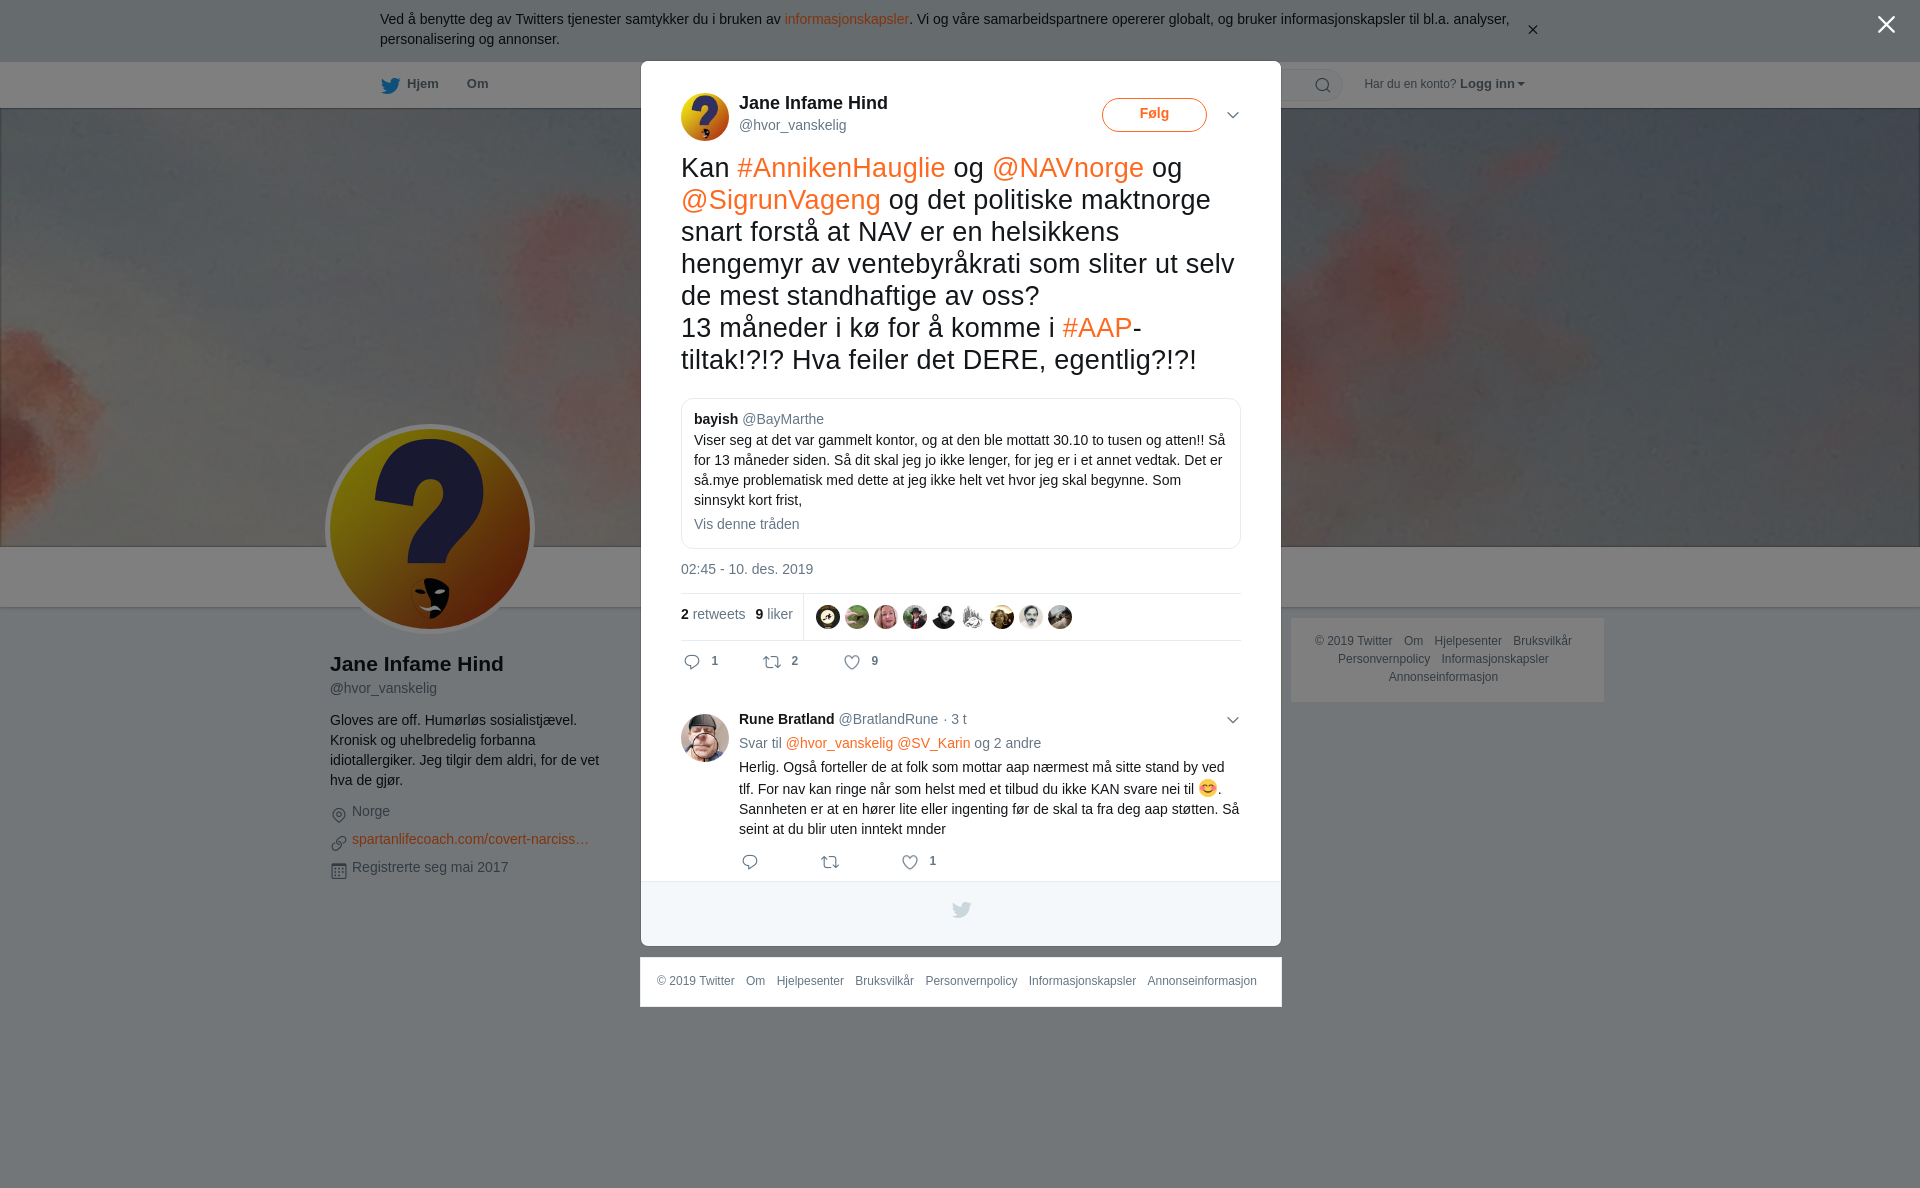
Task: Retweet Rune Bratland's reply
Action: coord(830,862)
